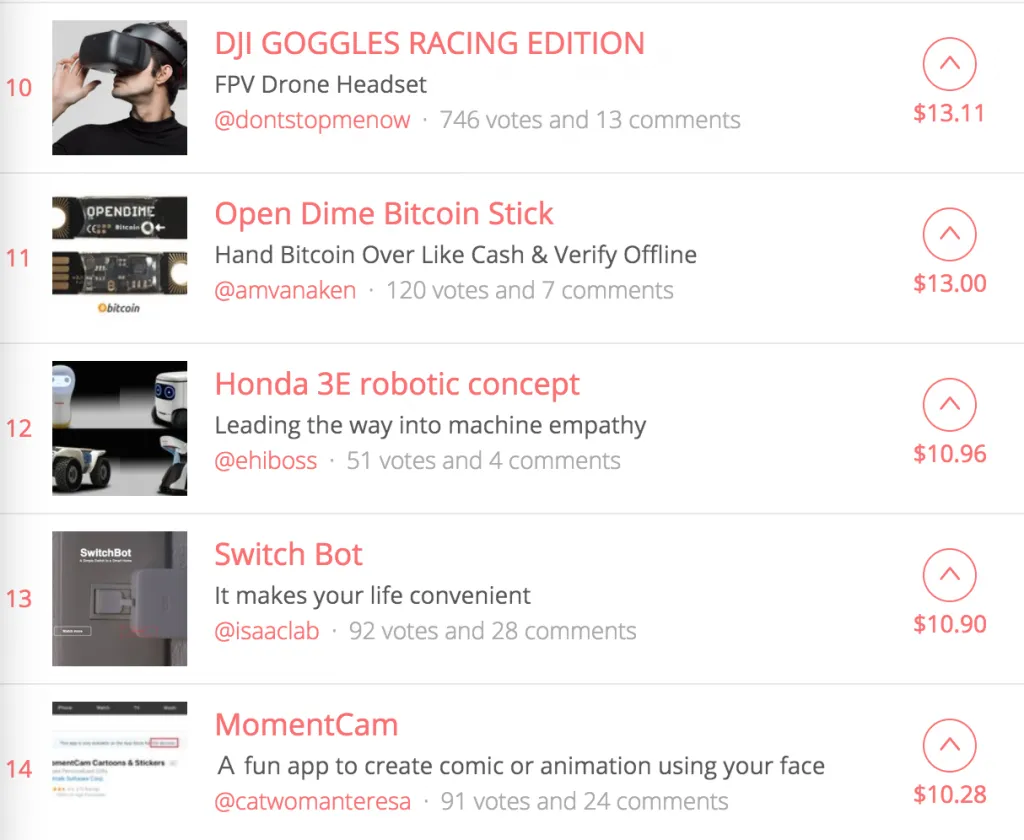Select the DJI goggles headset thumbnail
This screenshot has height=840, width=1024.
[120, 88]
